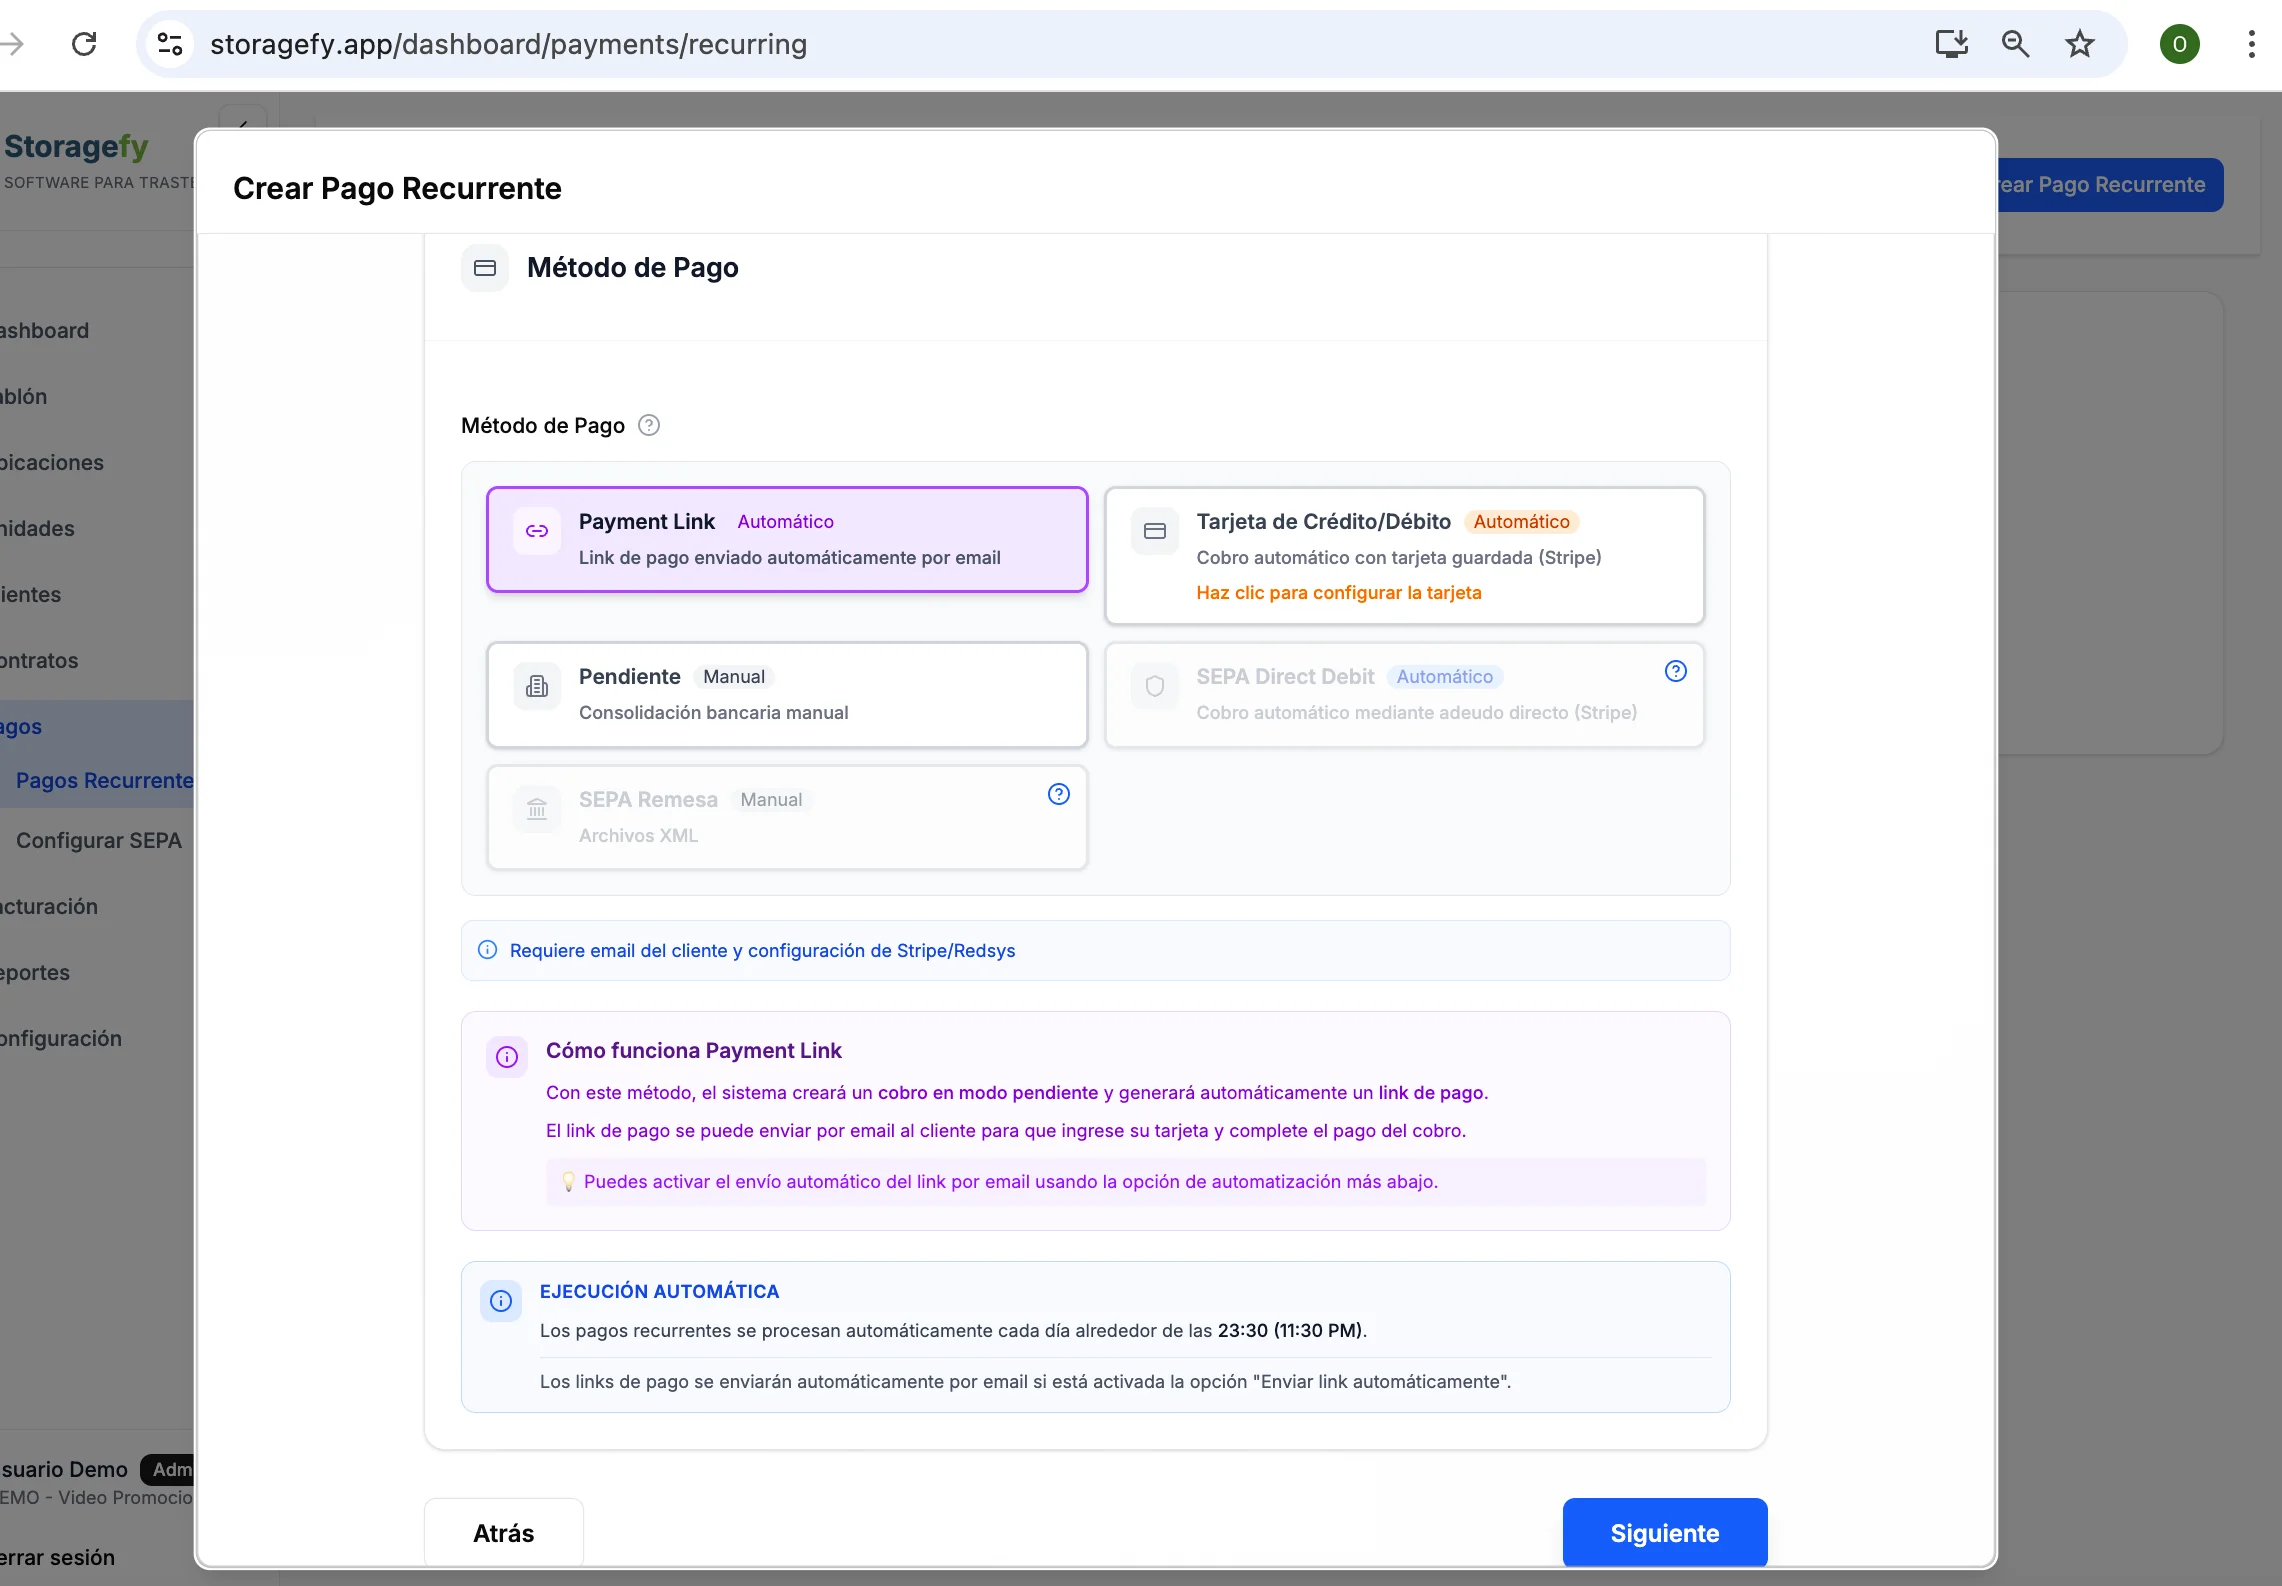Screen dimensions: 2282x1586
Task: Open site information icon in address bar
Action: (x=170, y=44)
